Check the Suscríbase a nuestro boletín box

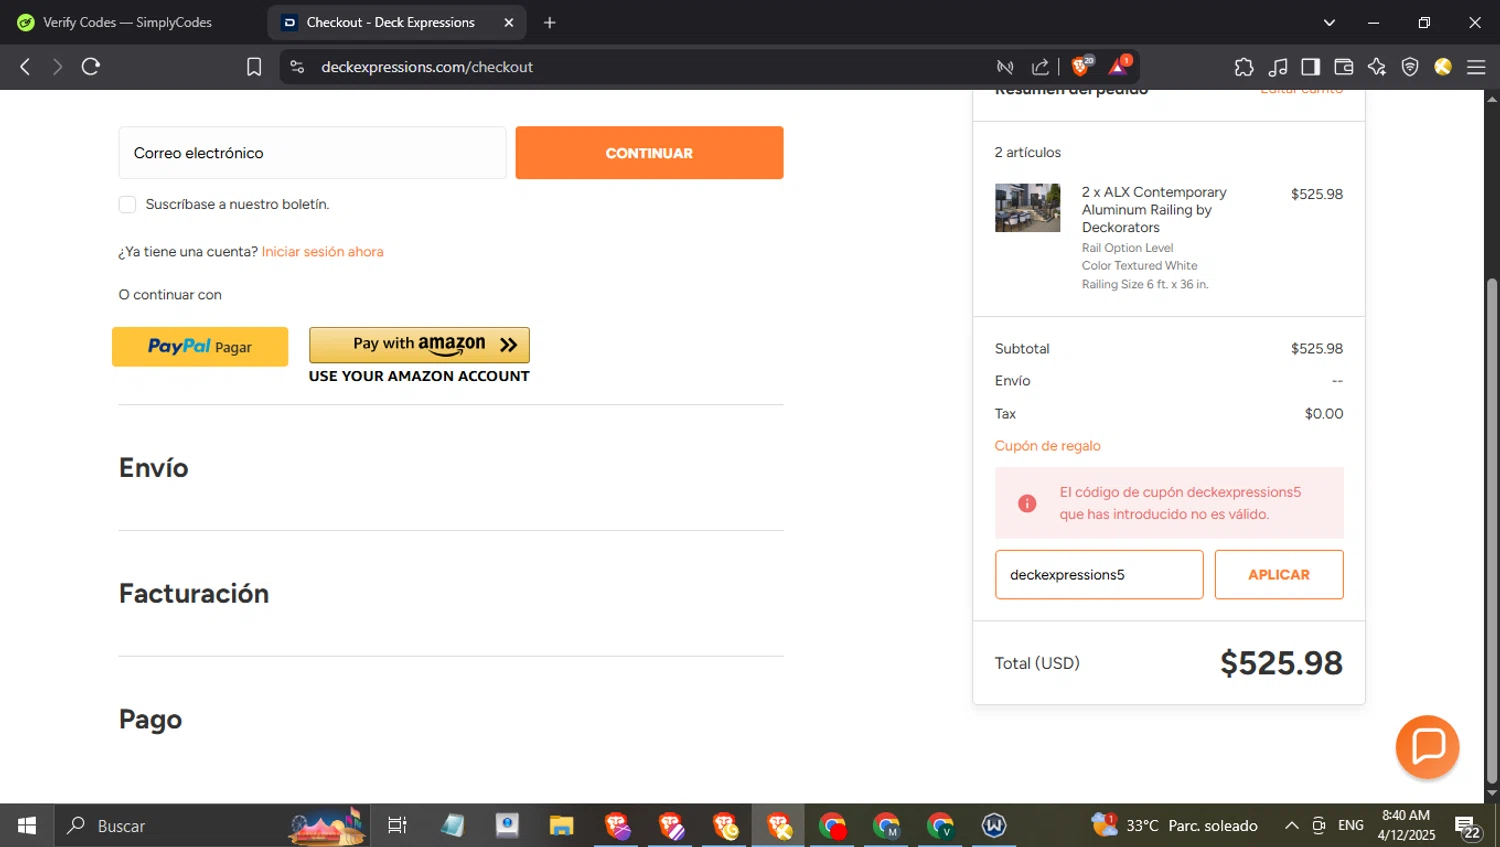(127, 204)
